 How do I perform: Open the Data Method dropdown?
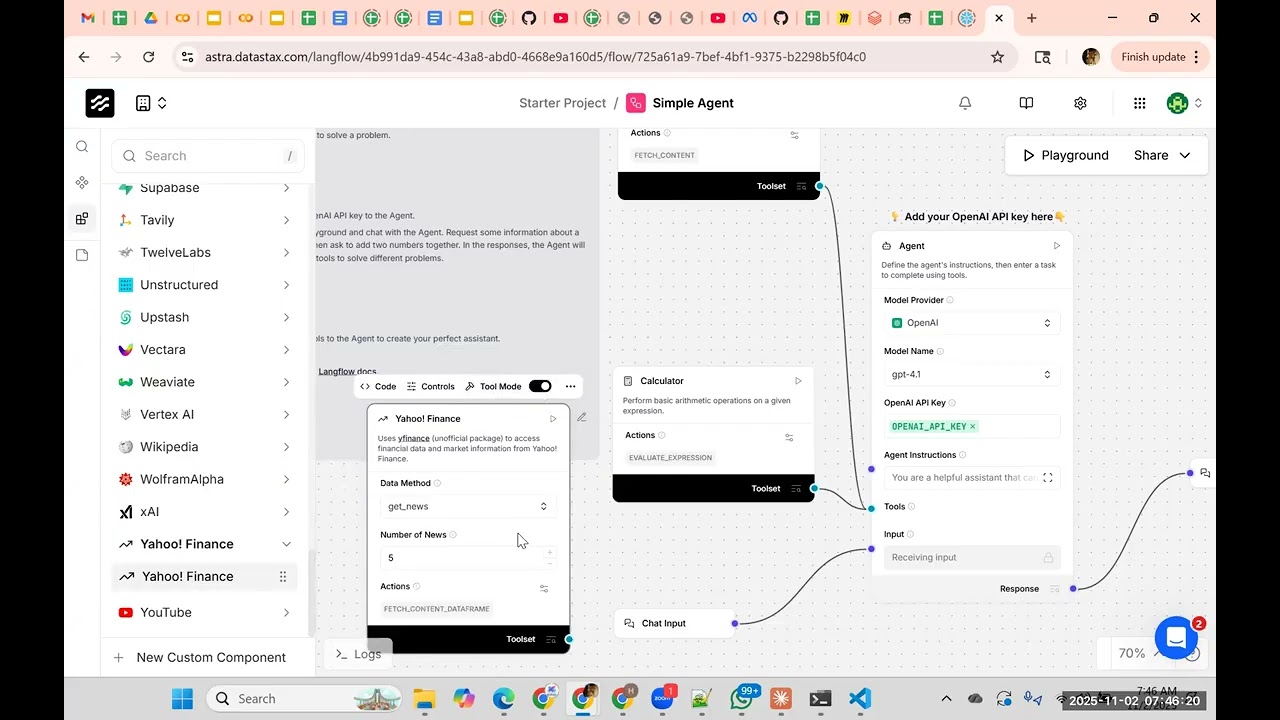click(x=467, y=506)
